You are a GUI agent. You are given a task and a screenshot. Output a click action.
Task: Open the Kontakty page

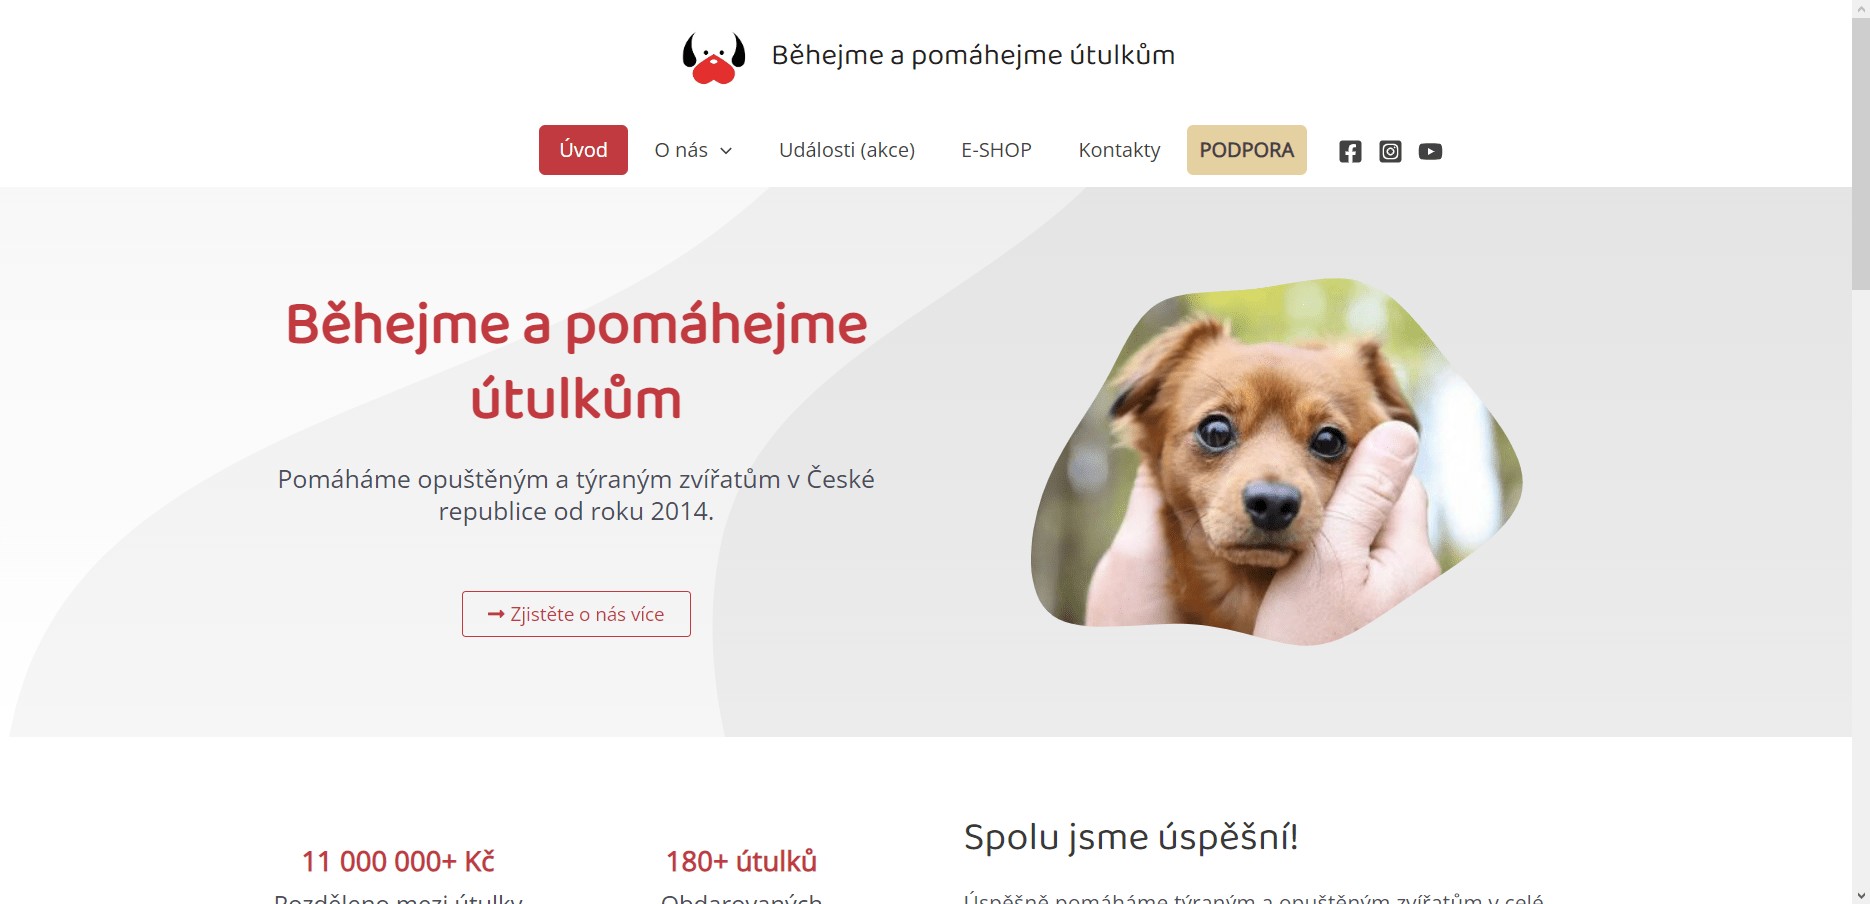(x=1119, y=150)
